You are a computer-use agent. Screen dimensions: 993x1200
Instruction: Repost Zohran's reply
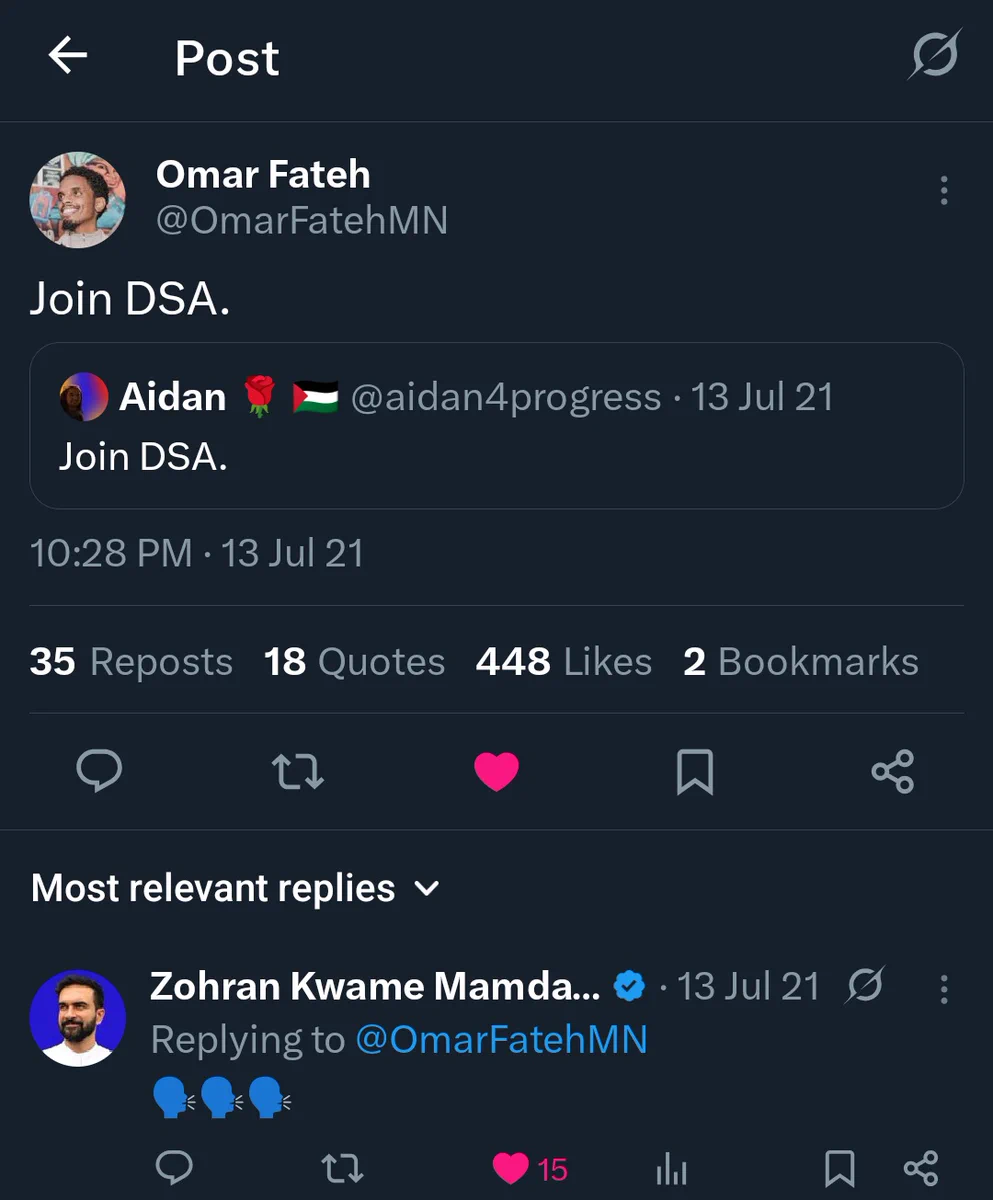342,1167
